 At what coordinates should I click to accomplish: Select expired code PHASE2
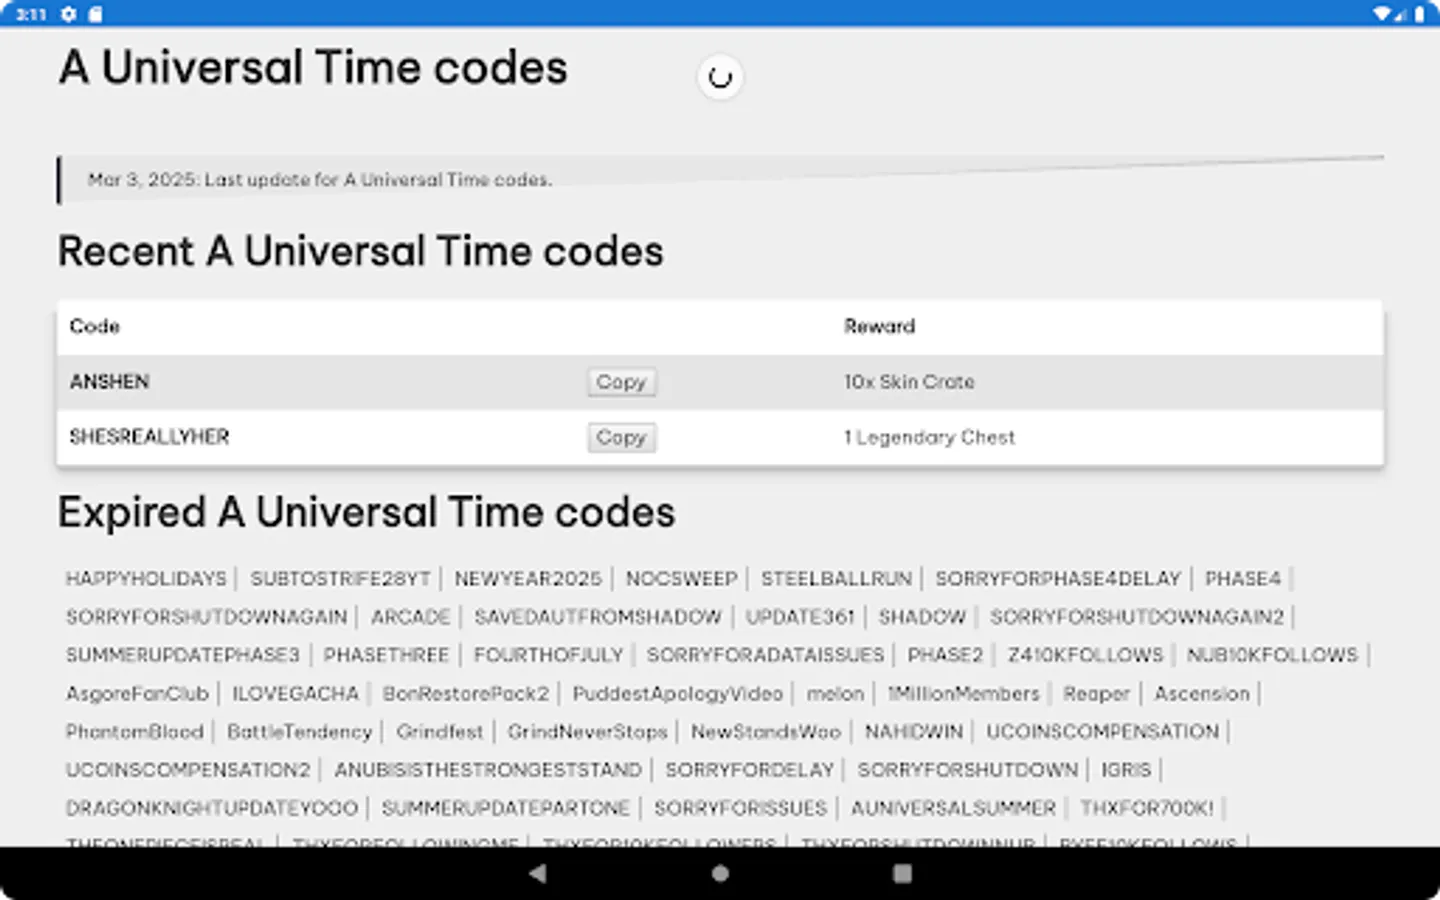[945, 655]
